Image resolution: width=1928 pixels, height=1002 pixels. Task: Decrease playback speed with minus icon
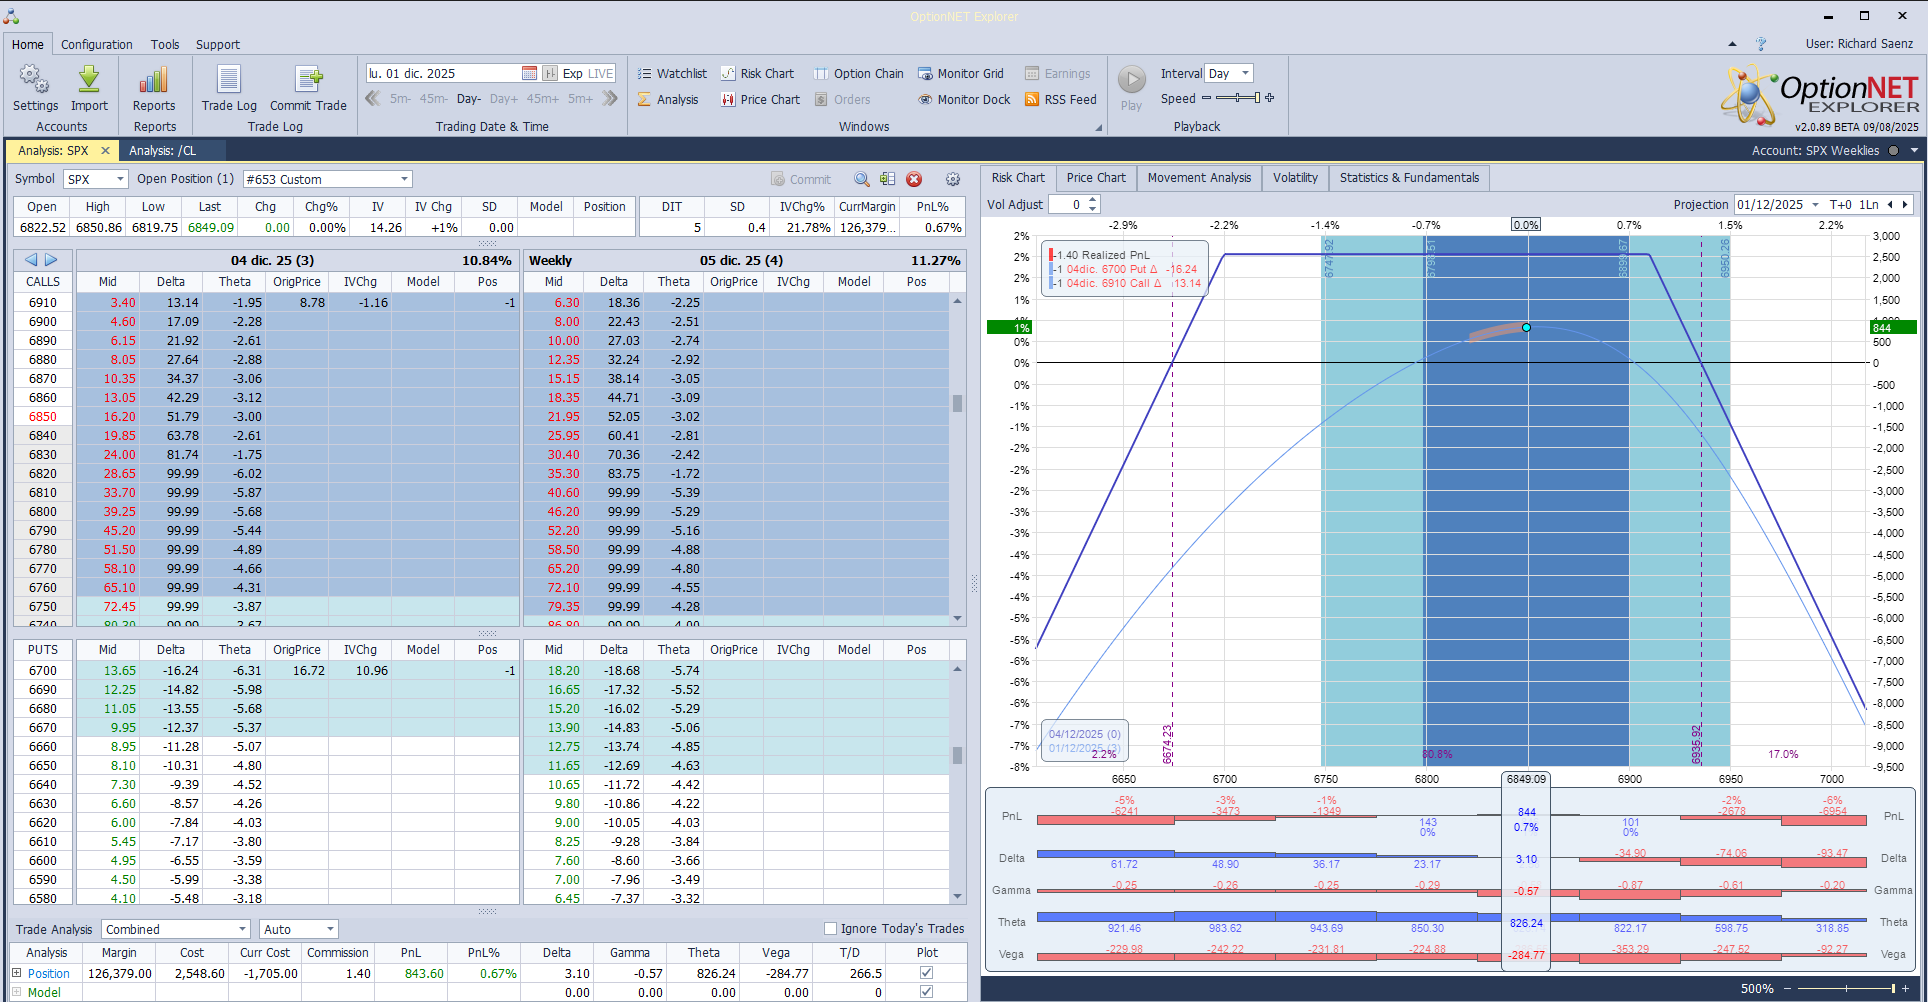coord(1206,98)
